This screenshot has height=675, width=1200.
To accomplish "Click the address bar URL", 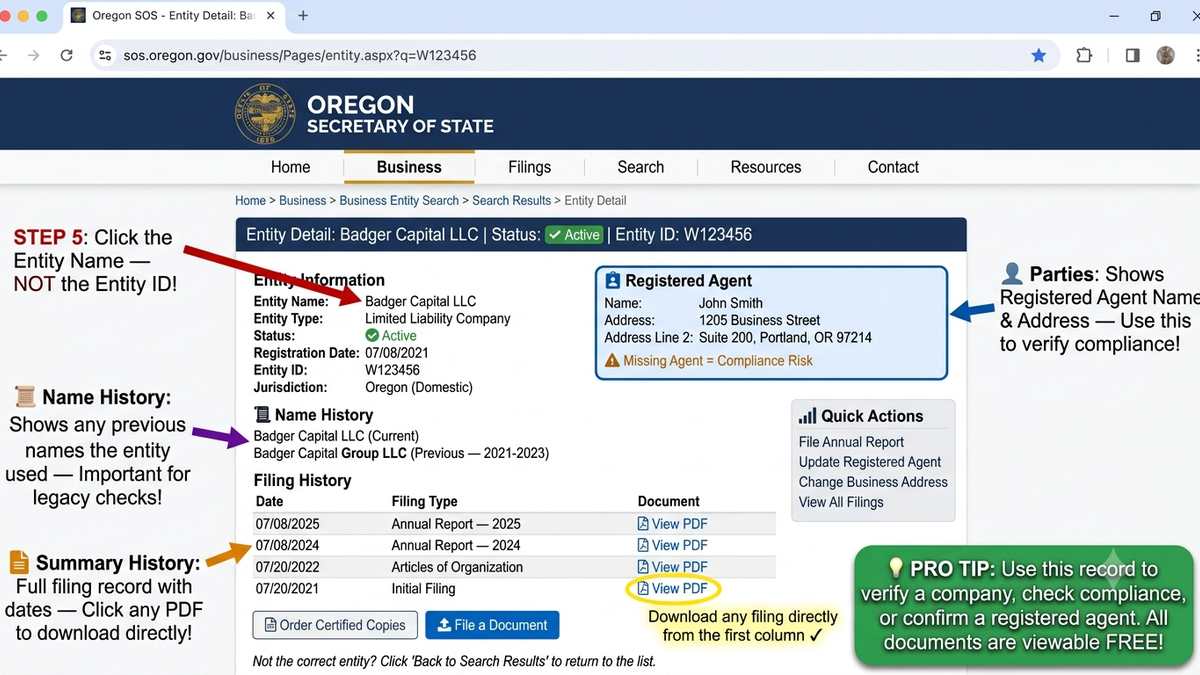I will coord(300,55).
